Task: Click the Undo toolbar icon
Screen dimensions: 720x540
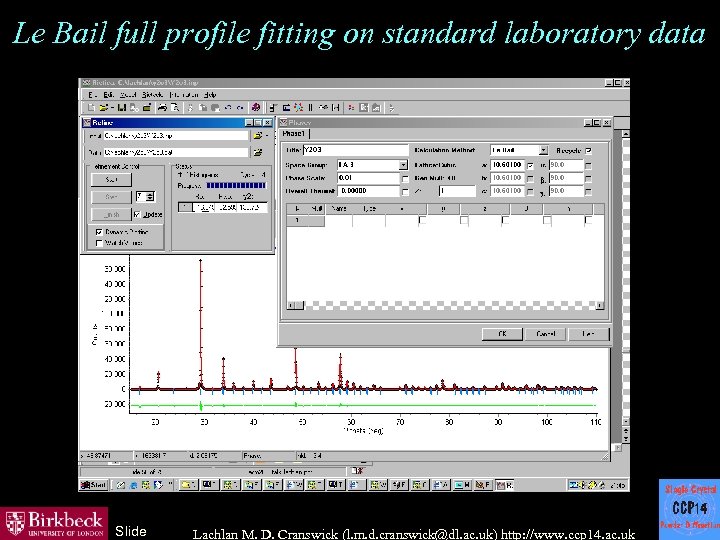Action: point(228,107)
